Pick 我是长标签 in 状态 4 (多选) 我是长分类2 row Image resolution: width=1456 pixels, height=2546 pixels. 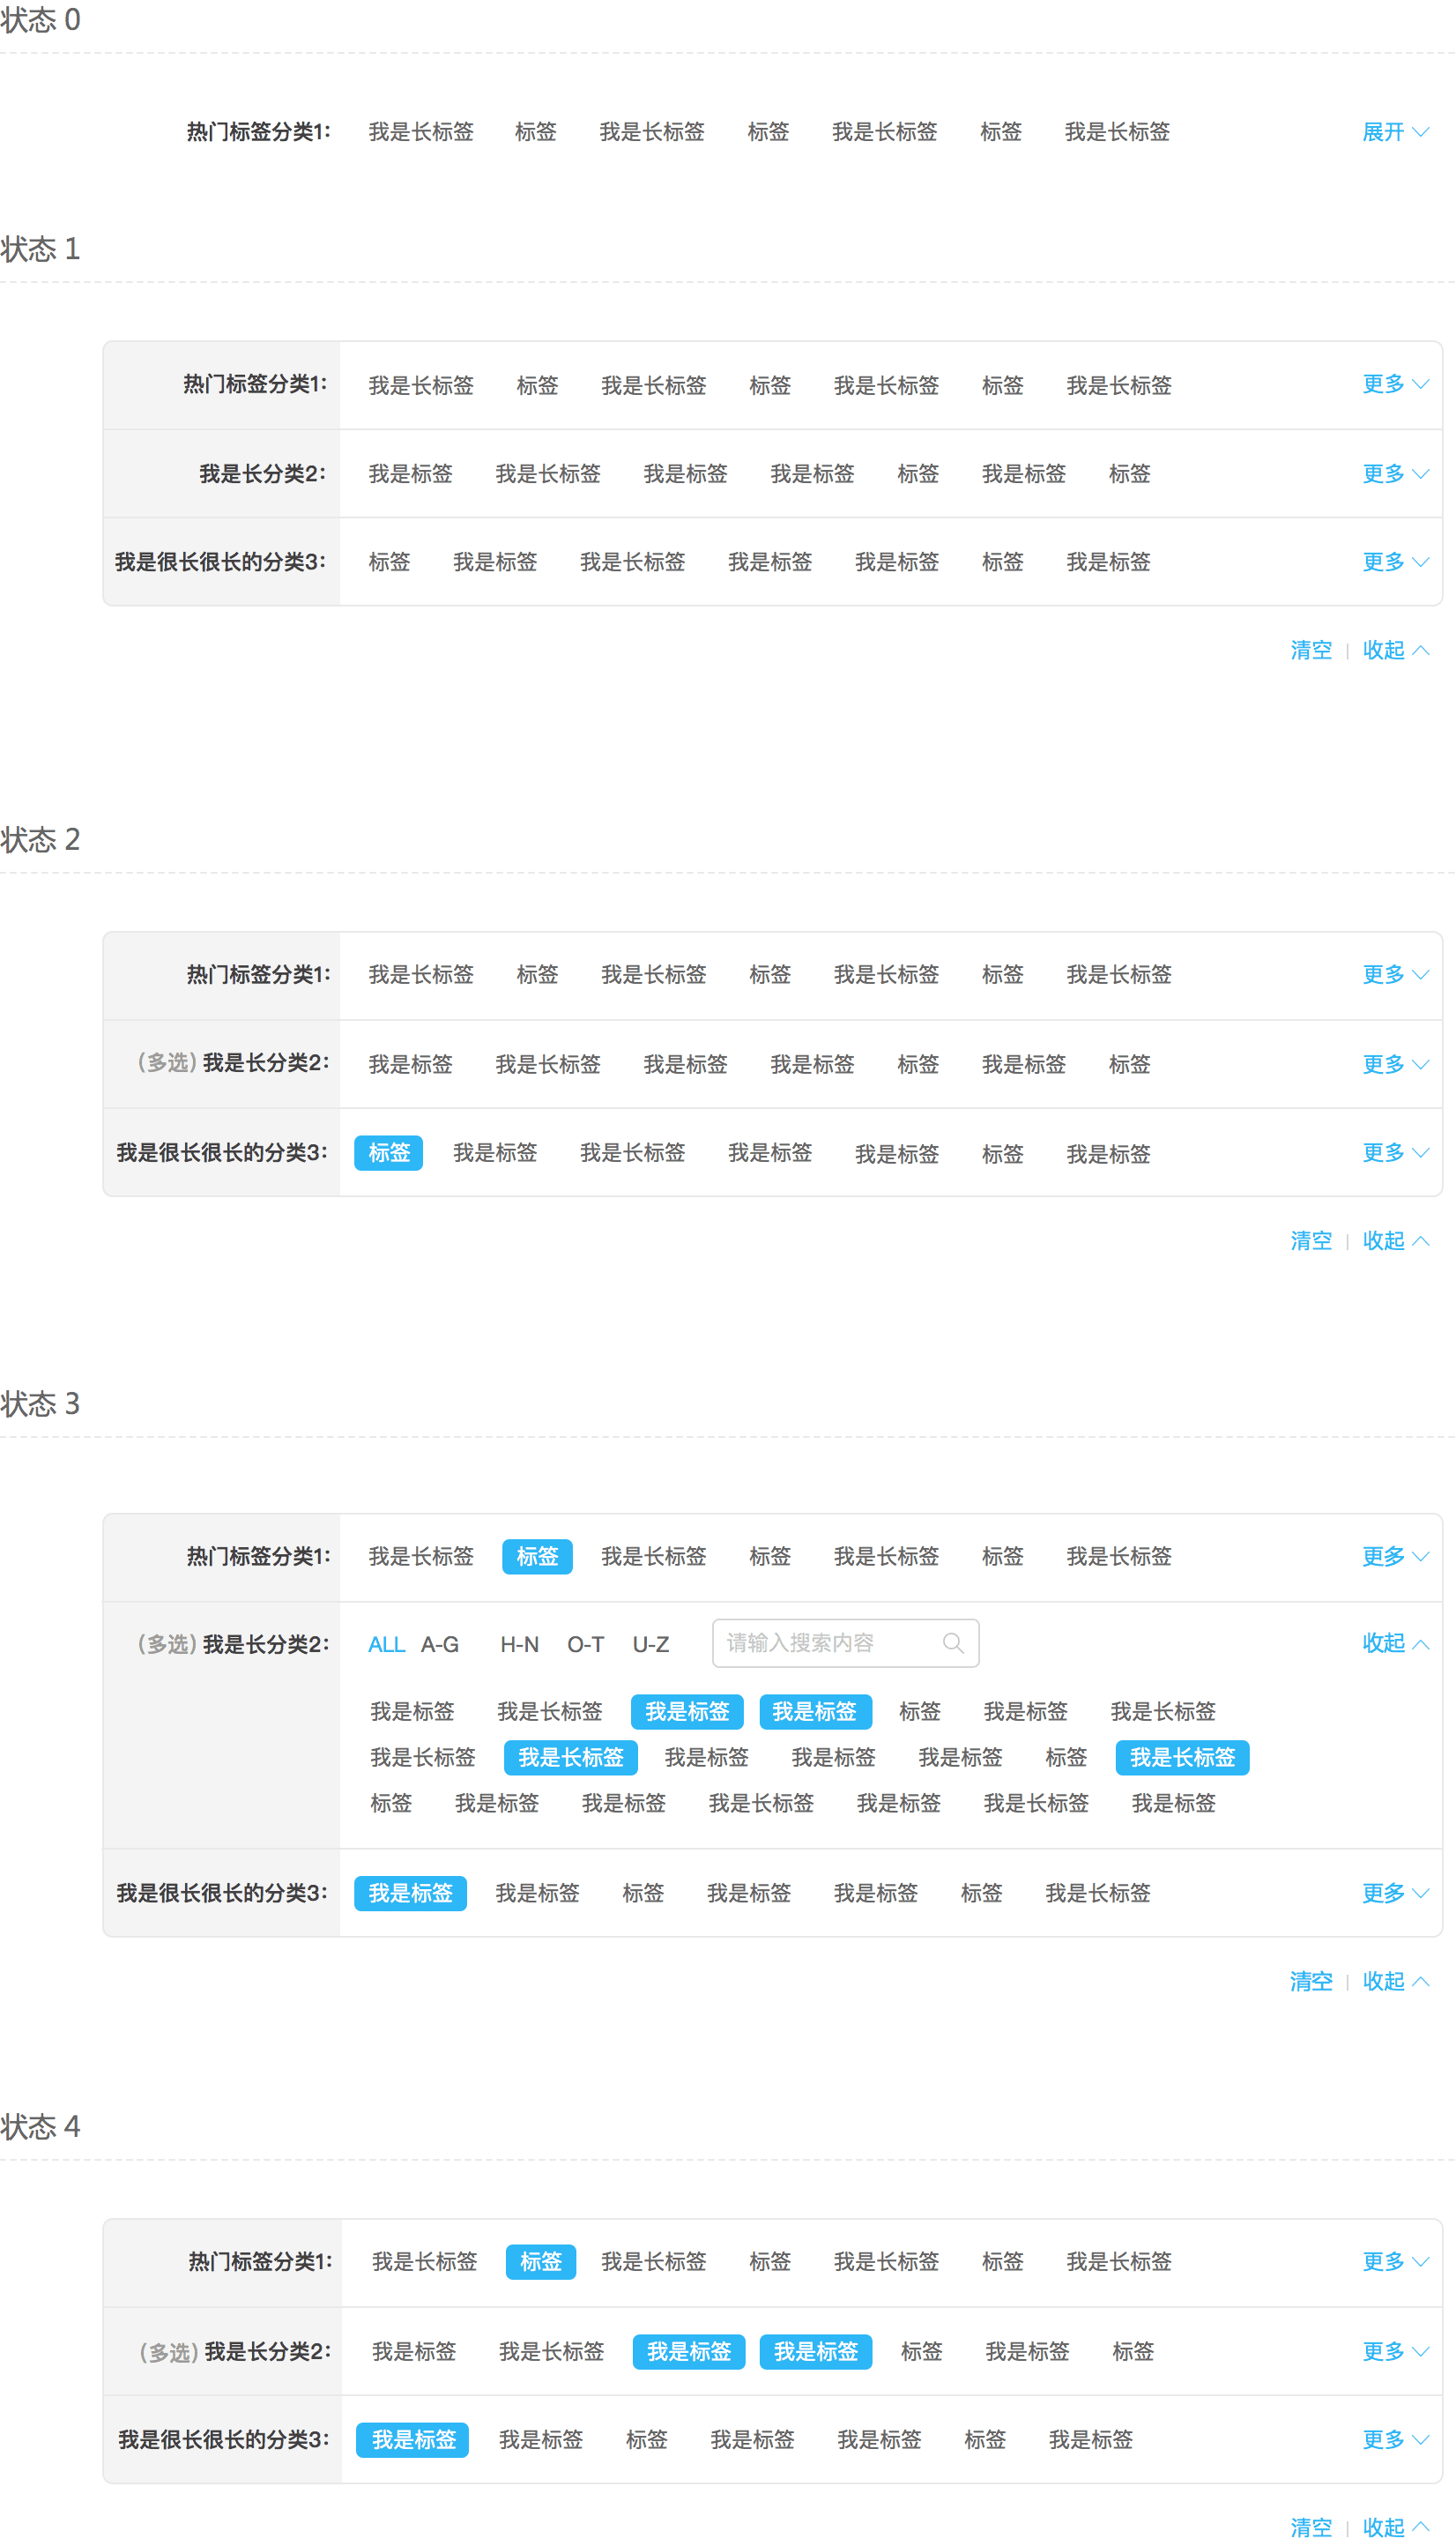click(x=552, y=2352)
